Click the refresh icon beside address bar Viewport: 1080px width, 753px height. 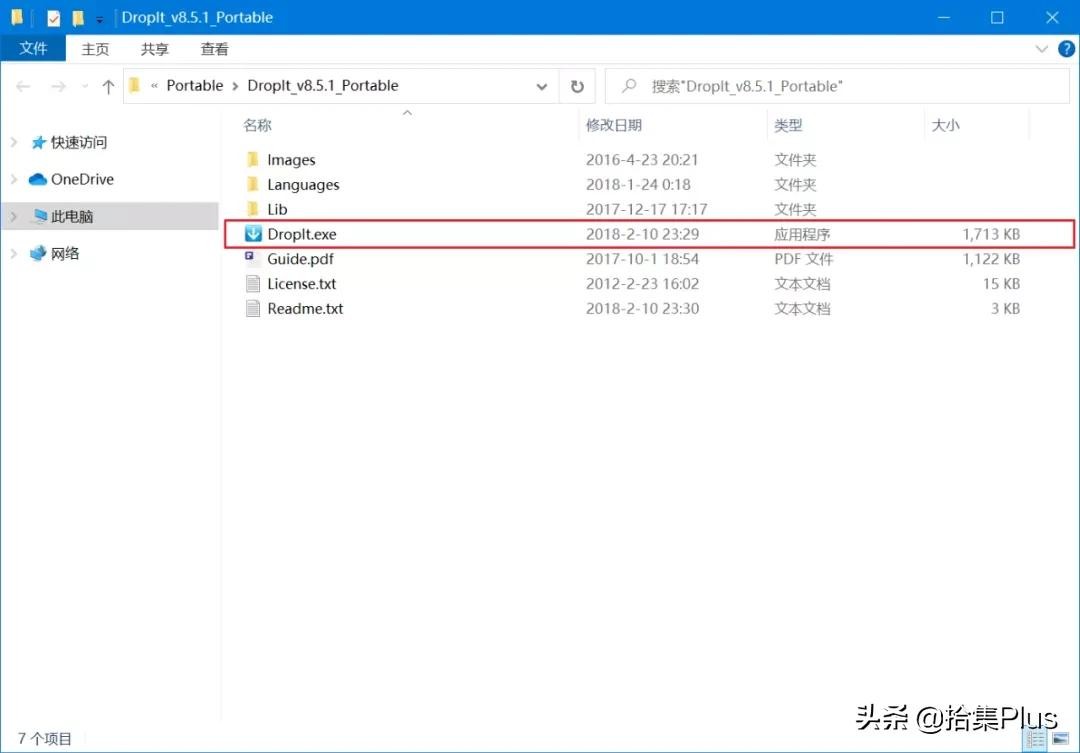(577, 87)
